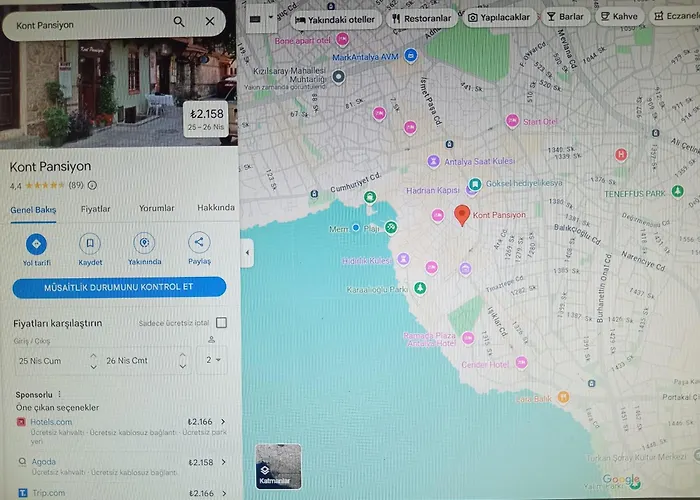Open the 89 reviews count
The height and width of the screenshot is (500, 700).
pyautogui.click(x=76, y=185)
